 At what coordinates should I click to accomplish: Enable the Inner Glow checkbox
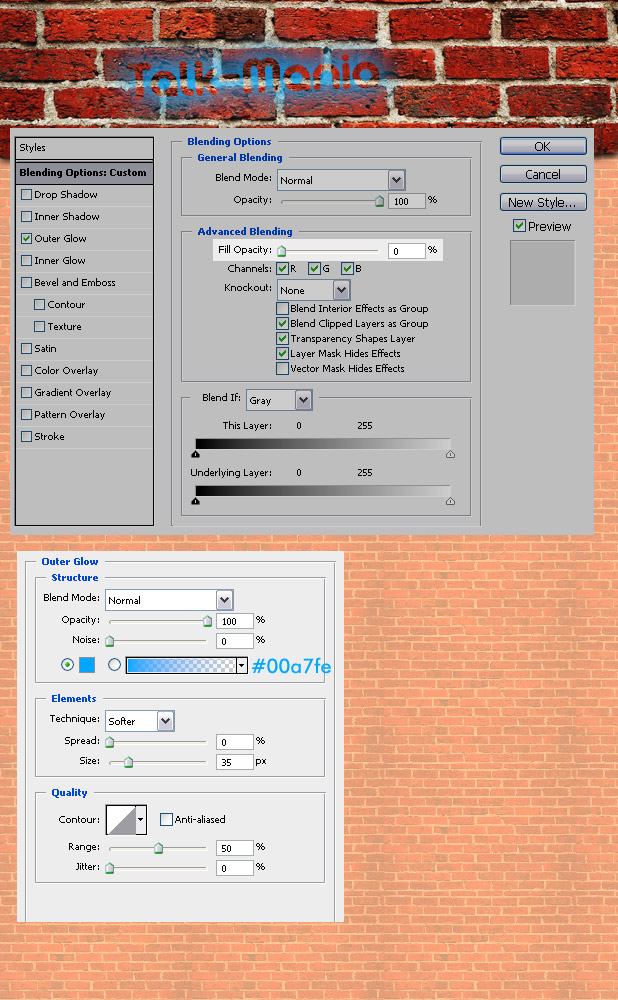[27, 261]
